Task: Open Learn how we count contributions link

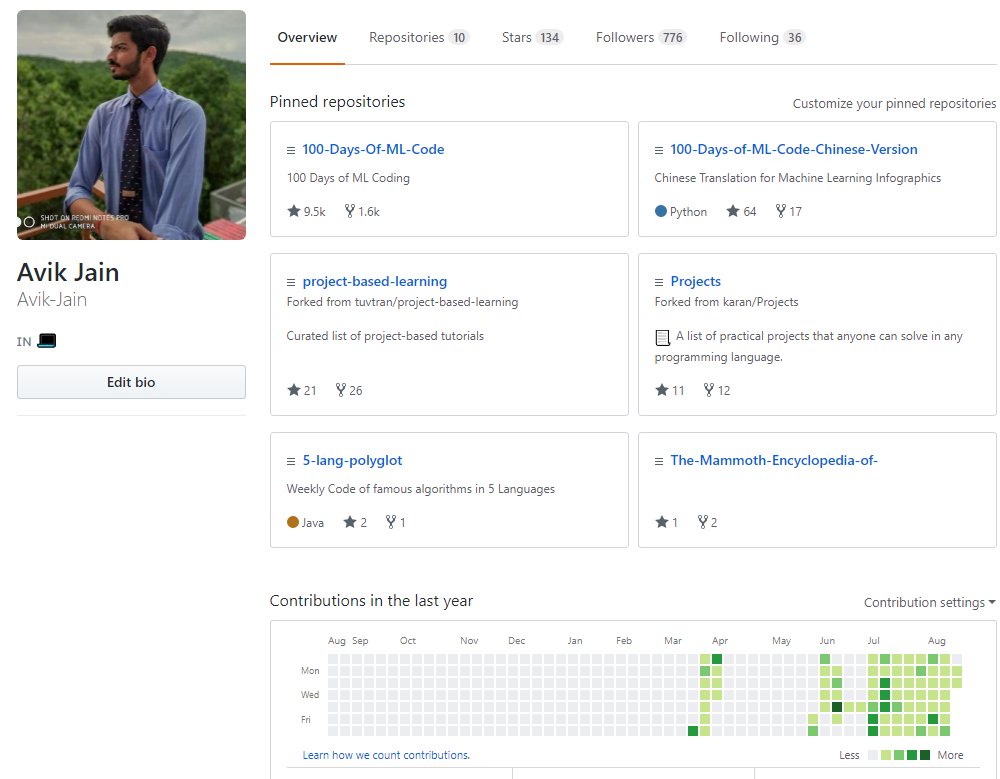Action: coord(386,755)
